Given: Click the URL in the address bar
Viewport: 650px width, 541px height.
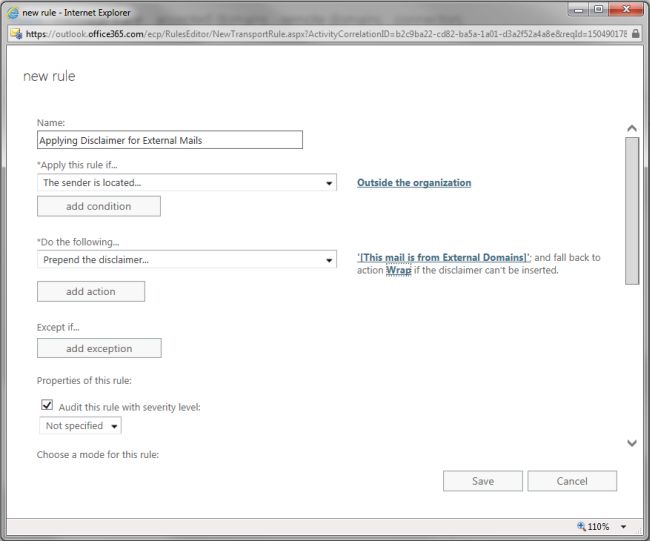Looking at the screenshot, I should point(326,34).
